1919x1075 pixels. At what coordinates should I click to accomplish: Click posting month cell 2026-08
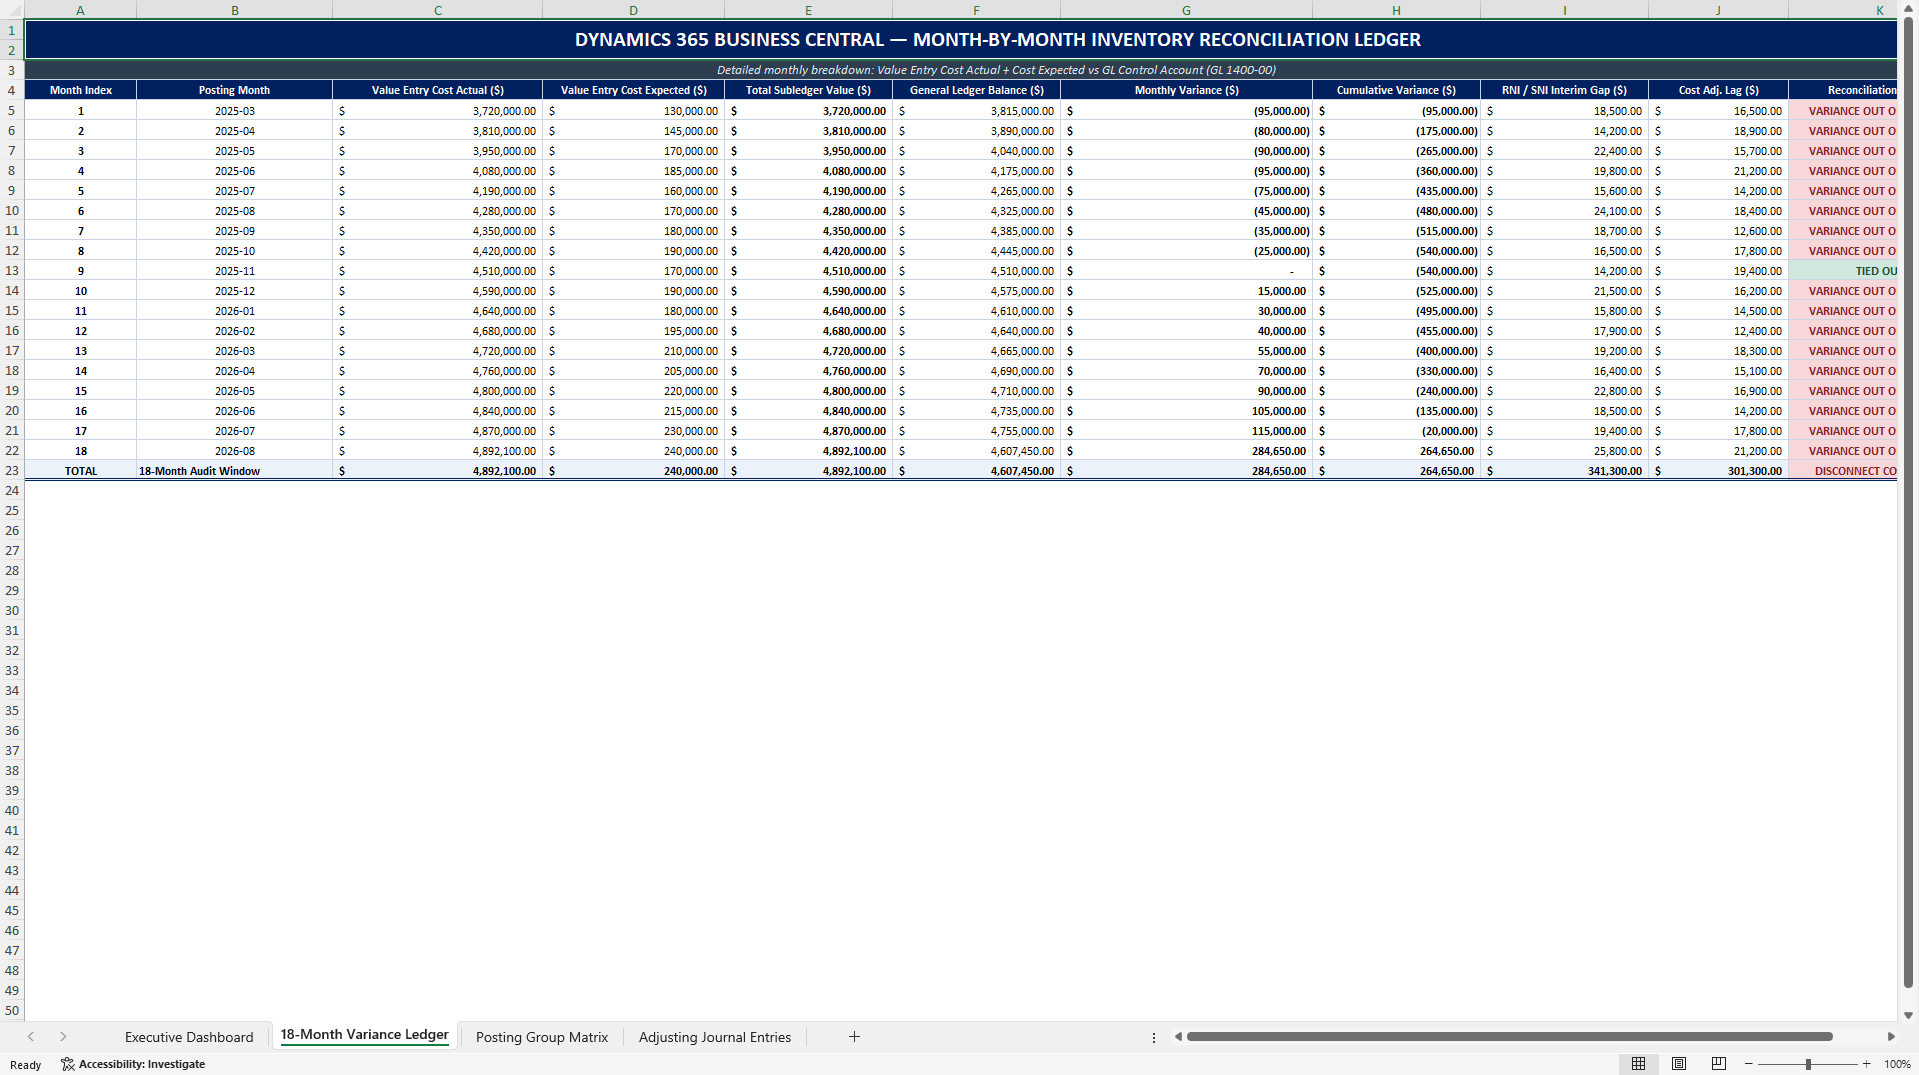click(234, 451)
